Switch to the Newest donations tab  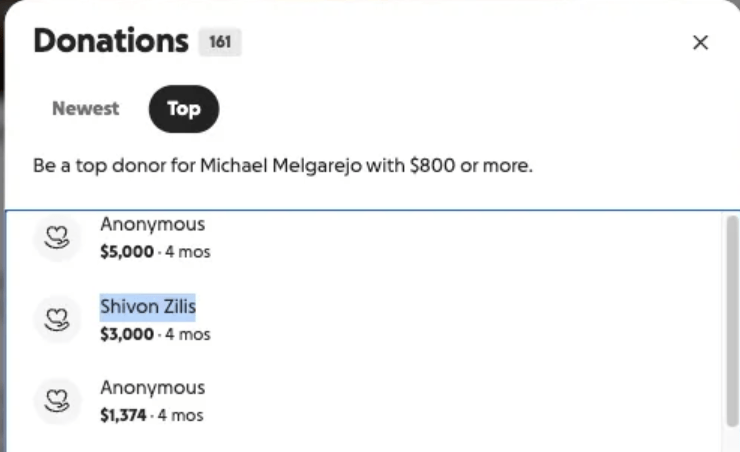click(x=85, y=109)
